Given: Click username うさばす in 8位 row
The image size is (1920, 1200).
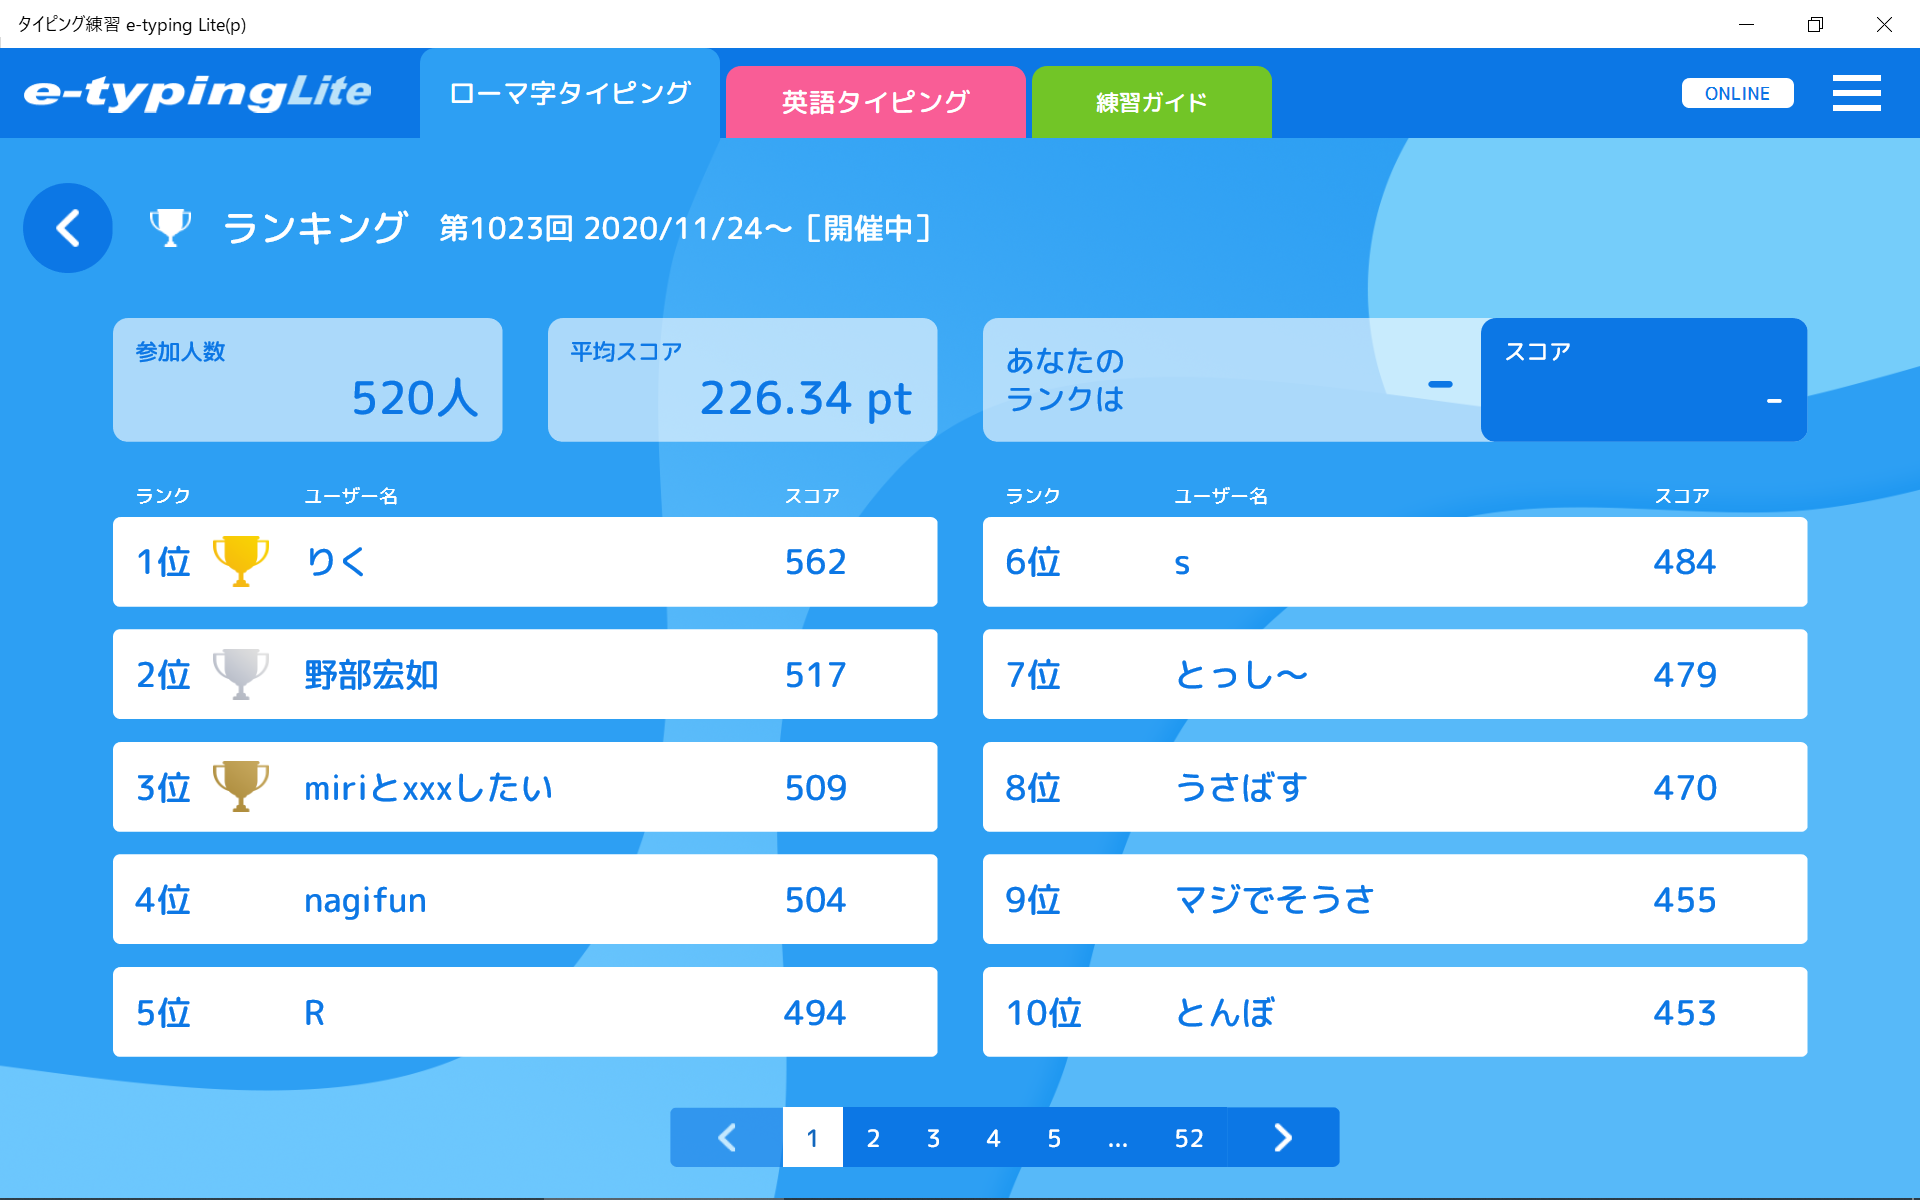Looking at the screenshot, I should (1241, 788).
